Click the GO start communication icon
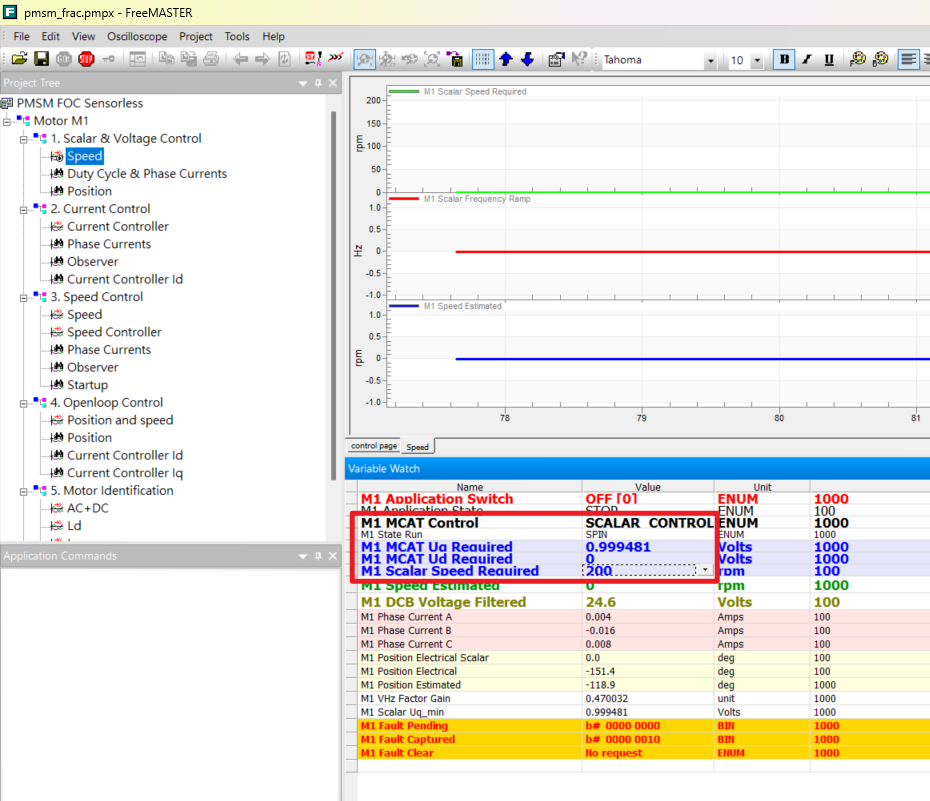 point(64,59)
